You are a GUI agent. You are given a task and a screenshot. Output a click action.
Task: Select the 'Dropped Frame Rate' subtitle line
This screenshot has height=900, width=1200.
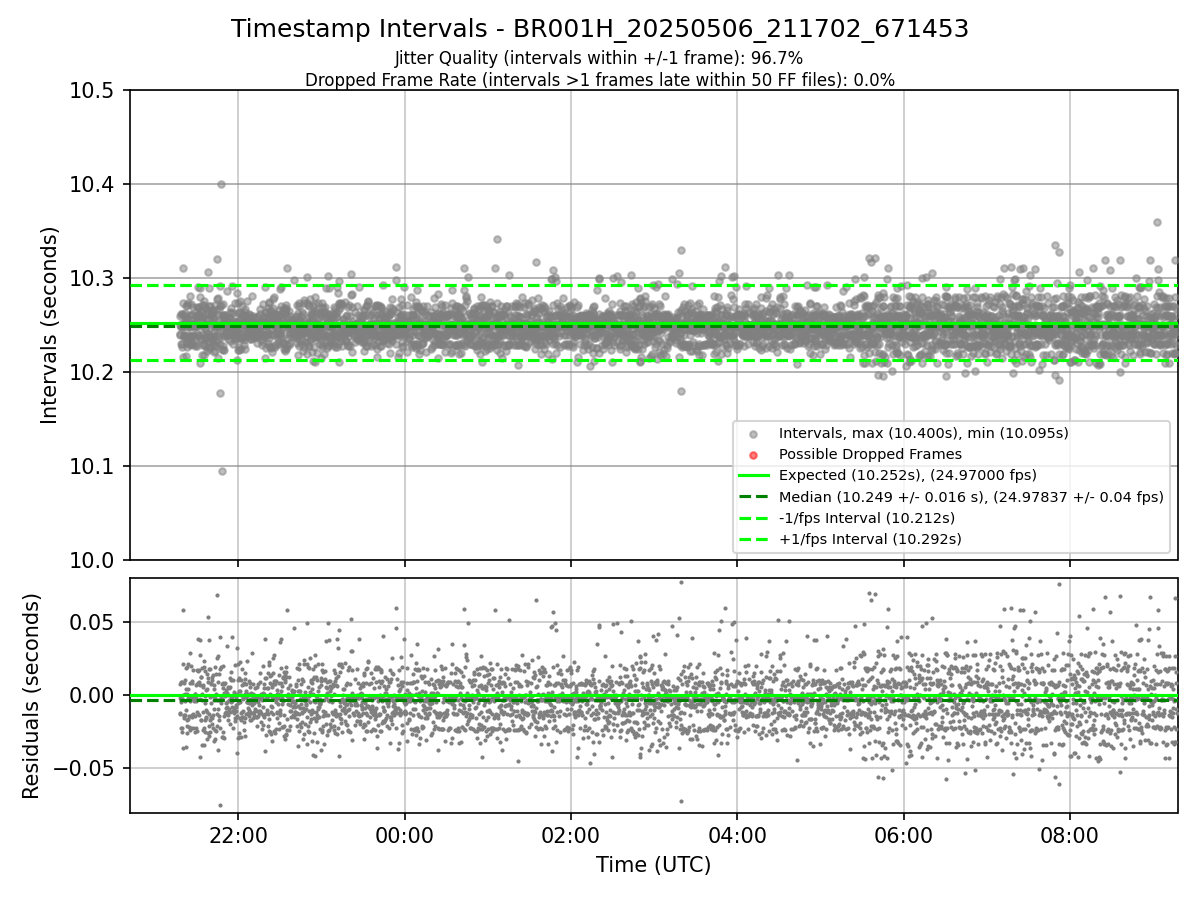pyautogui.click(x=600, y=80)
